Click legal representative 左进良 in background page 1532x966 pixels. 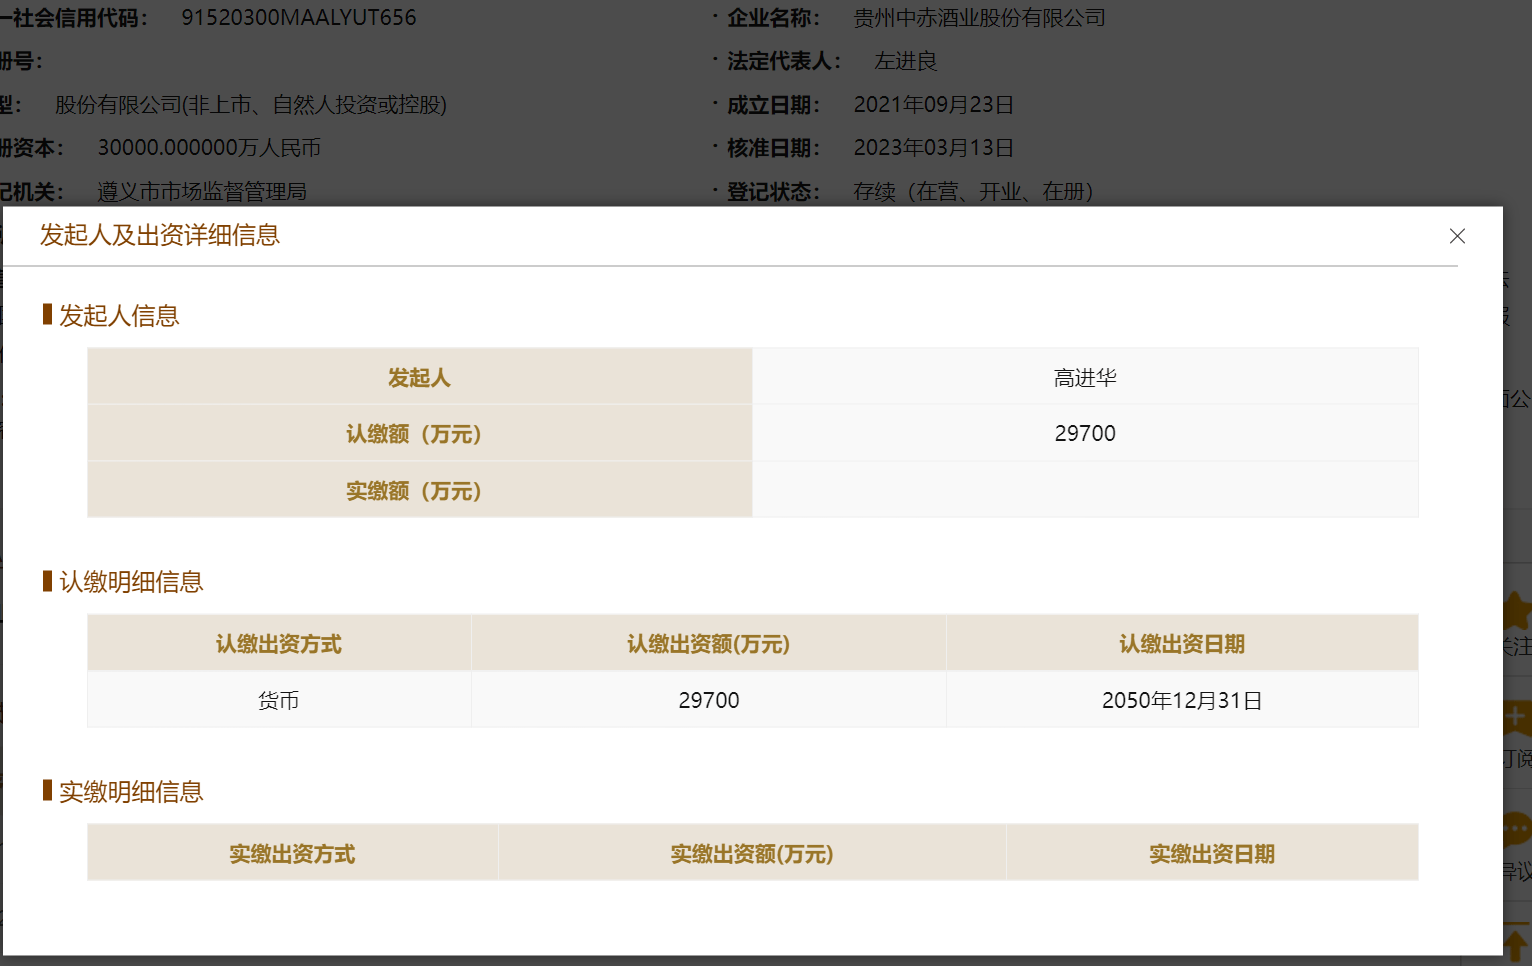click(906, 61)
